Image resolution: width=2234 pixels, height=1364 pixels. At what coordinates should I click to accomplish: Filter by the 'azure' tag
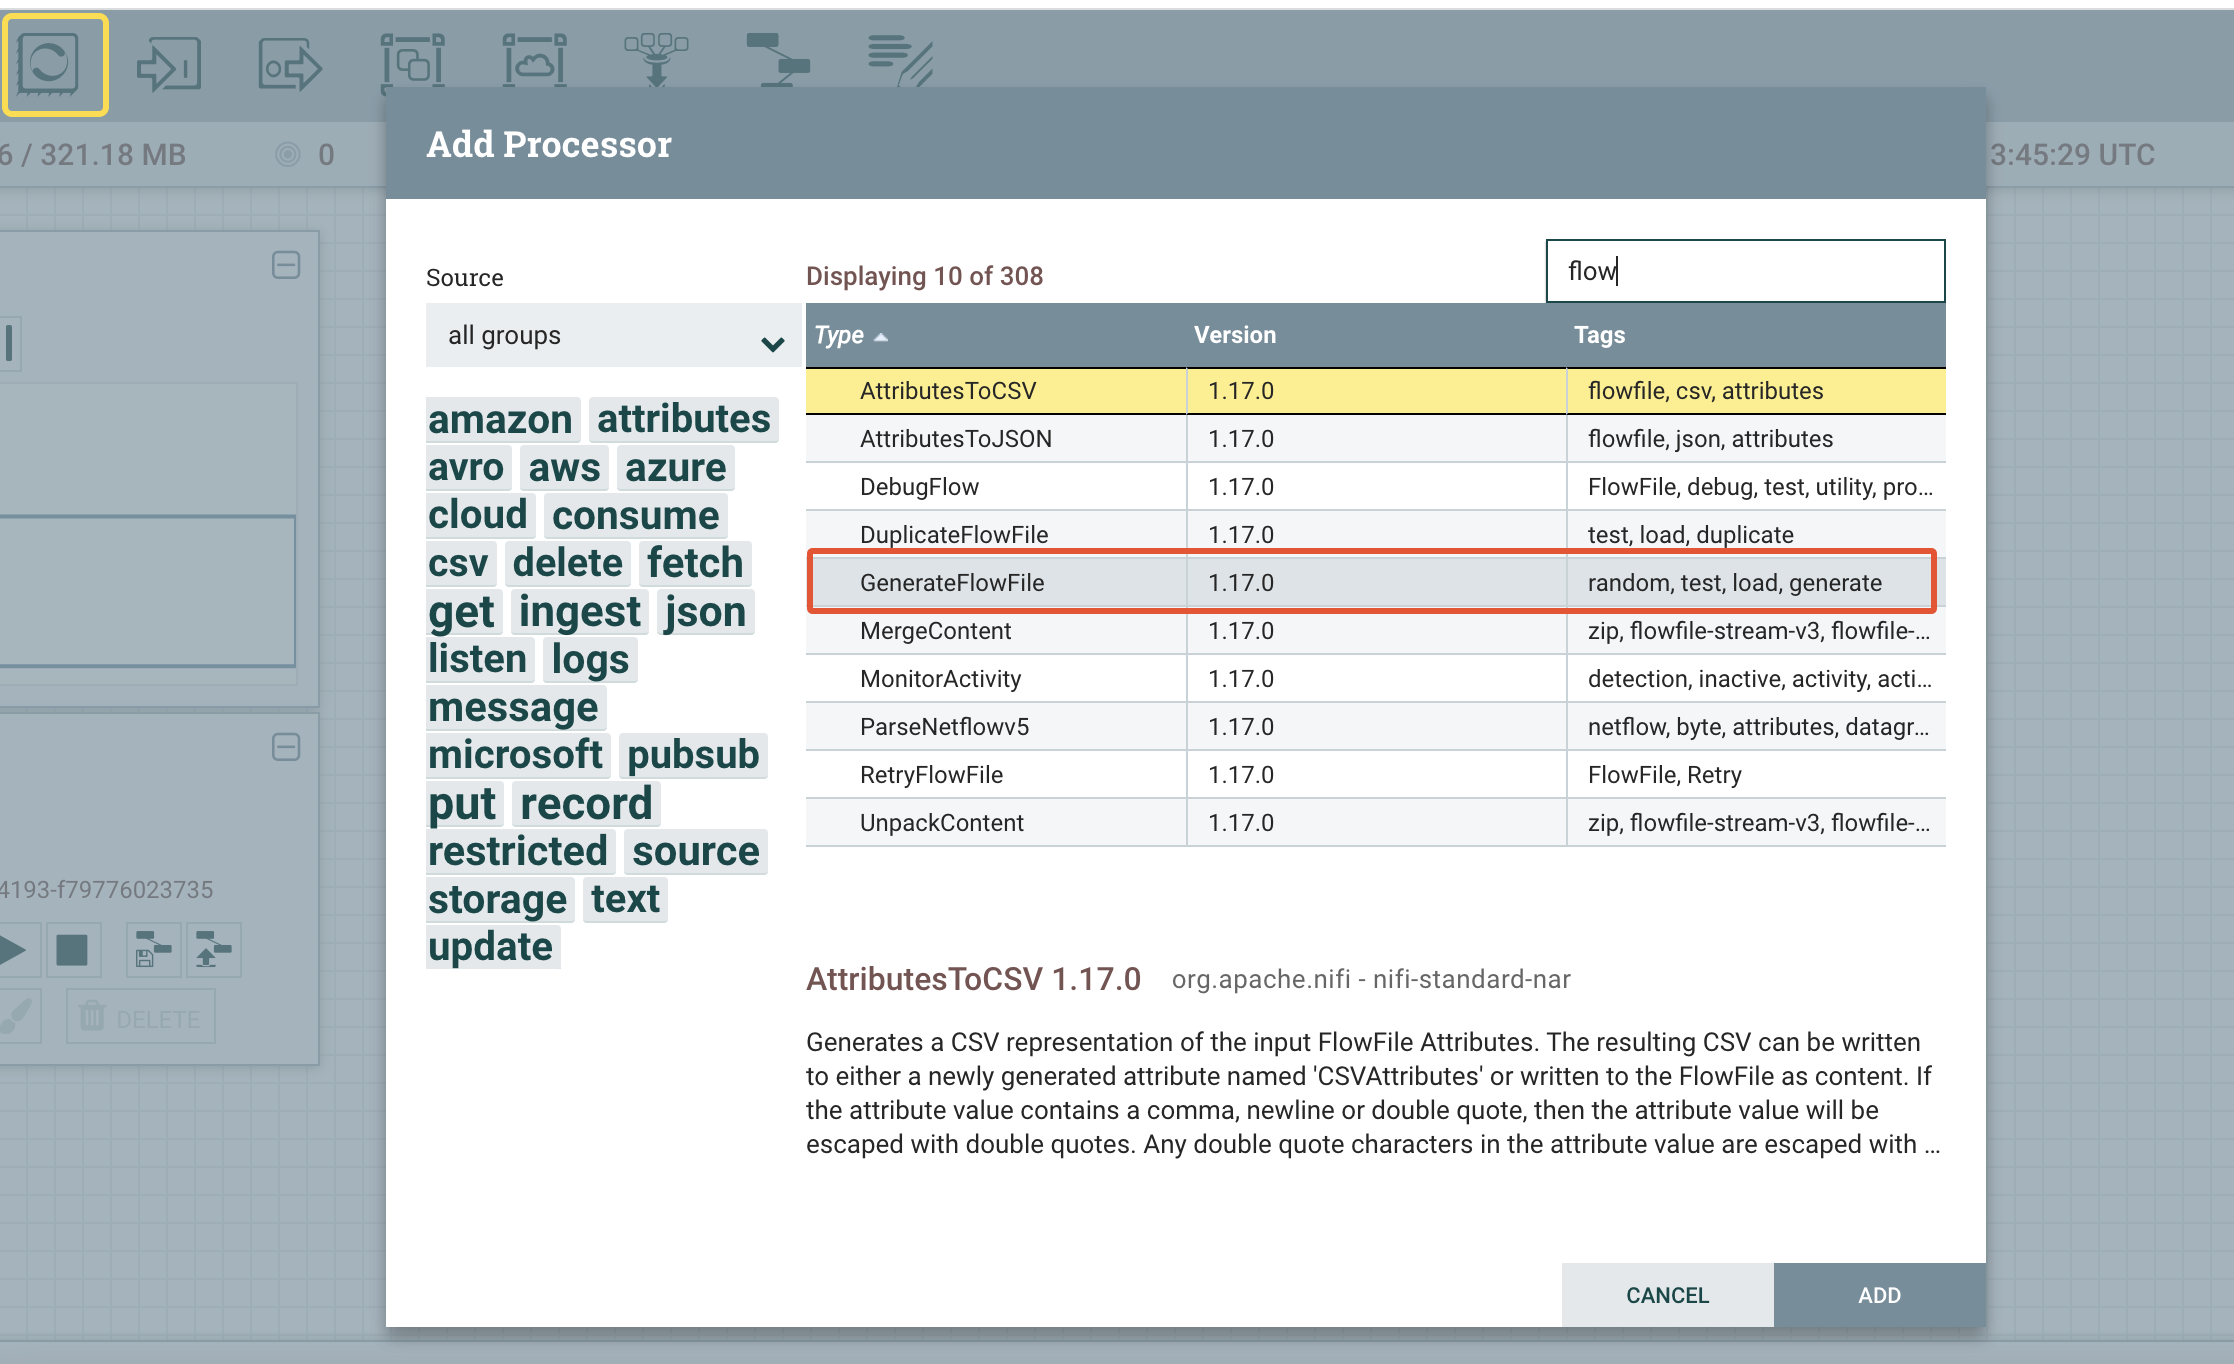click(676, 467)
